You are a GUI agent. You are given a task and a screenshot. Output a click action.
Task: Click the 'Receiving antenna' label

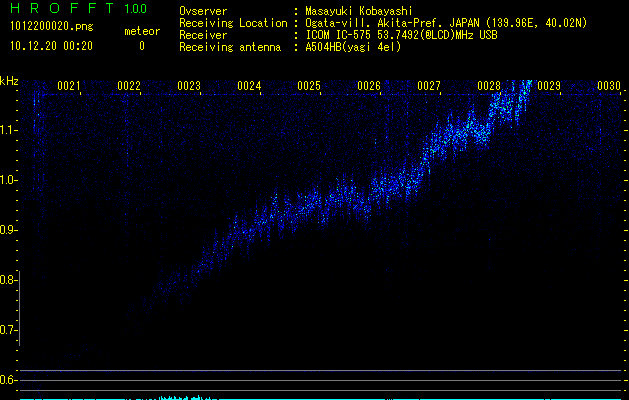point(230,47)
